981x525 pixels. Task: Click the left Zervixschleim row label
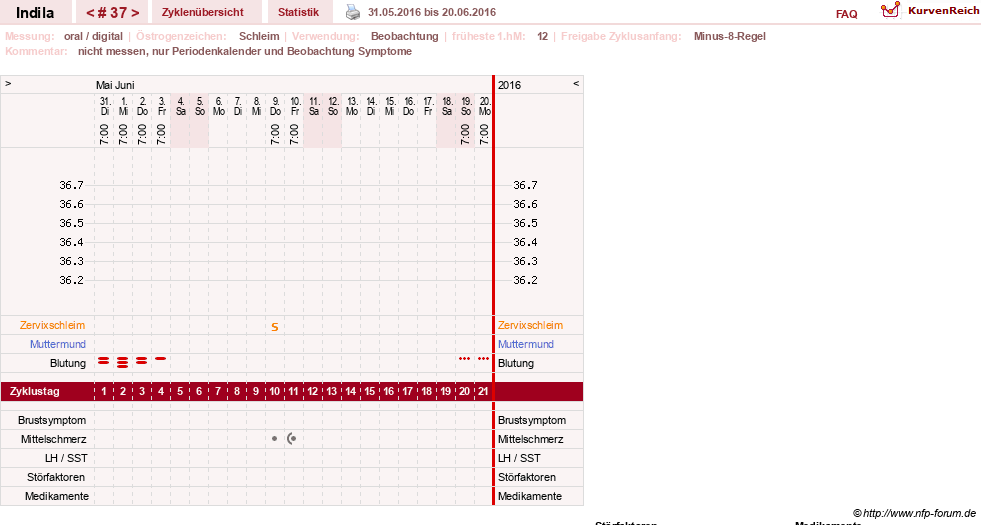[53, 325]
